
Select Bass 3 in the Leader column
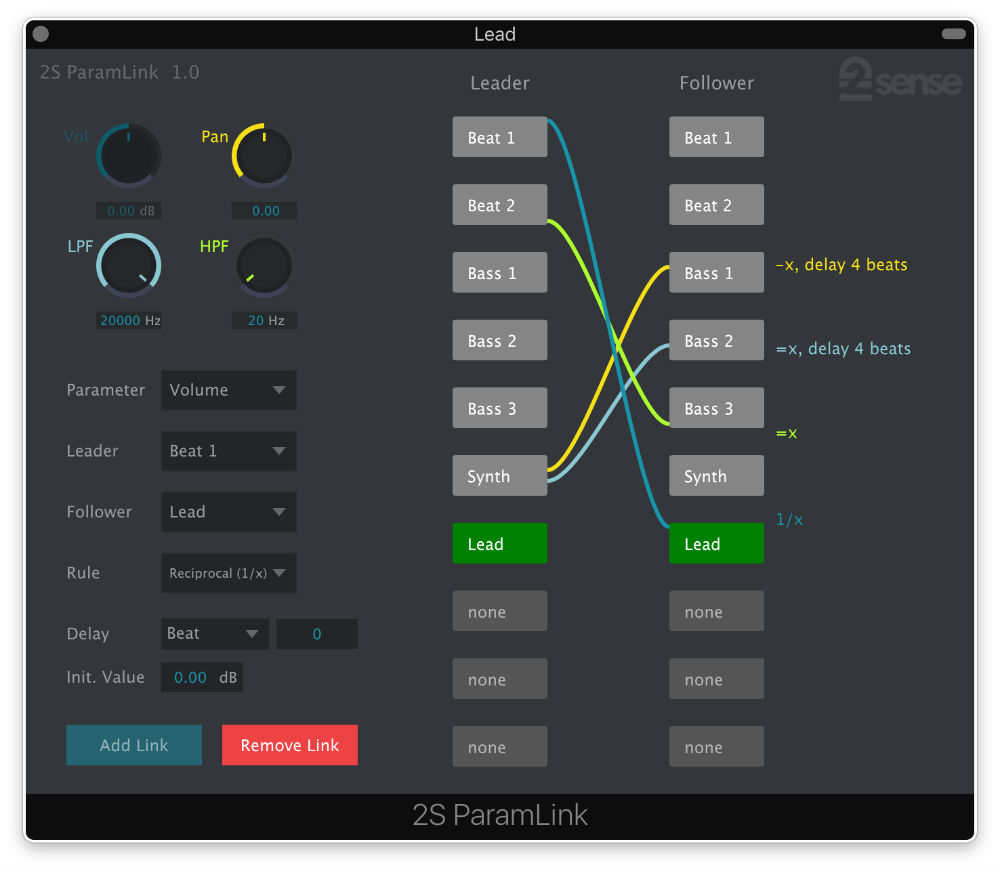tap(500, 407)
